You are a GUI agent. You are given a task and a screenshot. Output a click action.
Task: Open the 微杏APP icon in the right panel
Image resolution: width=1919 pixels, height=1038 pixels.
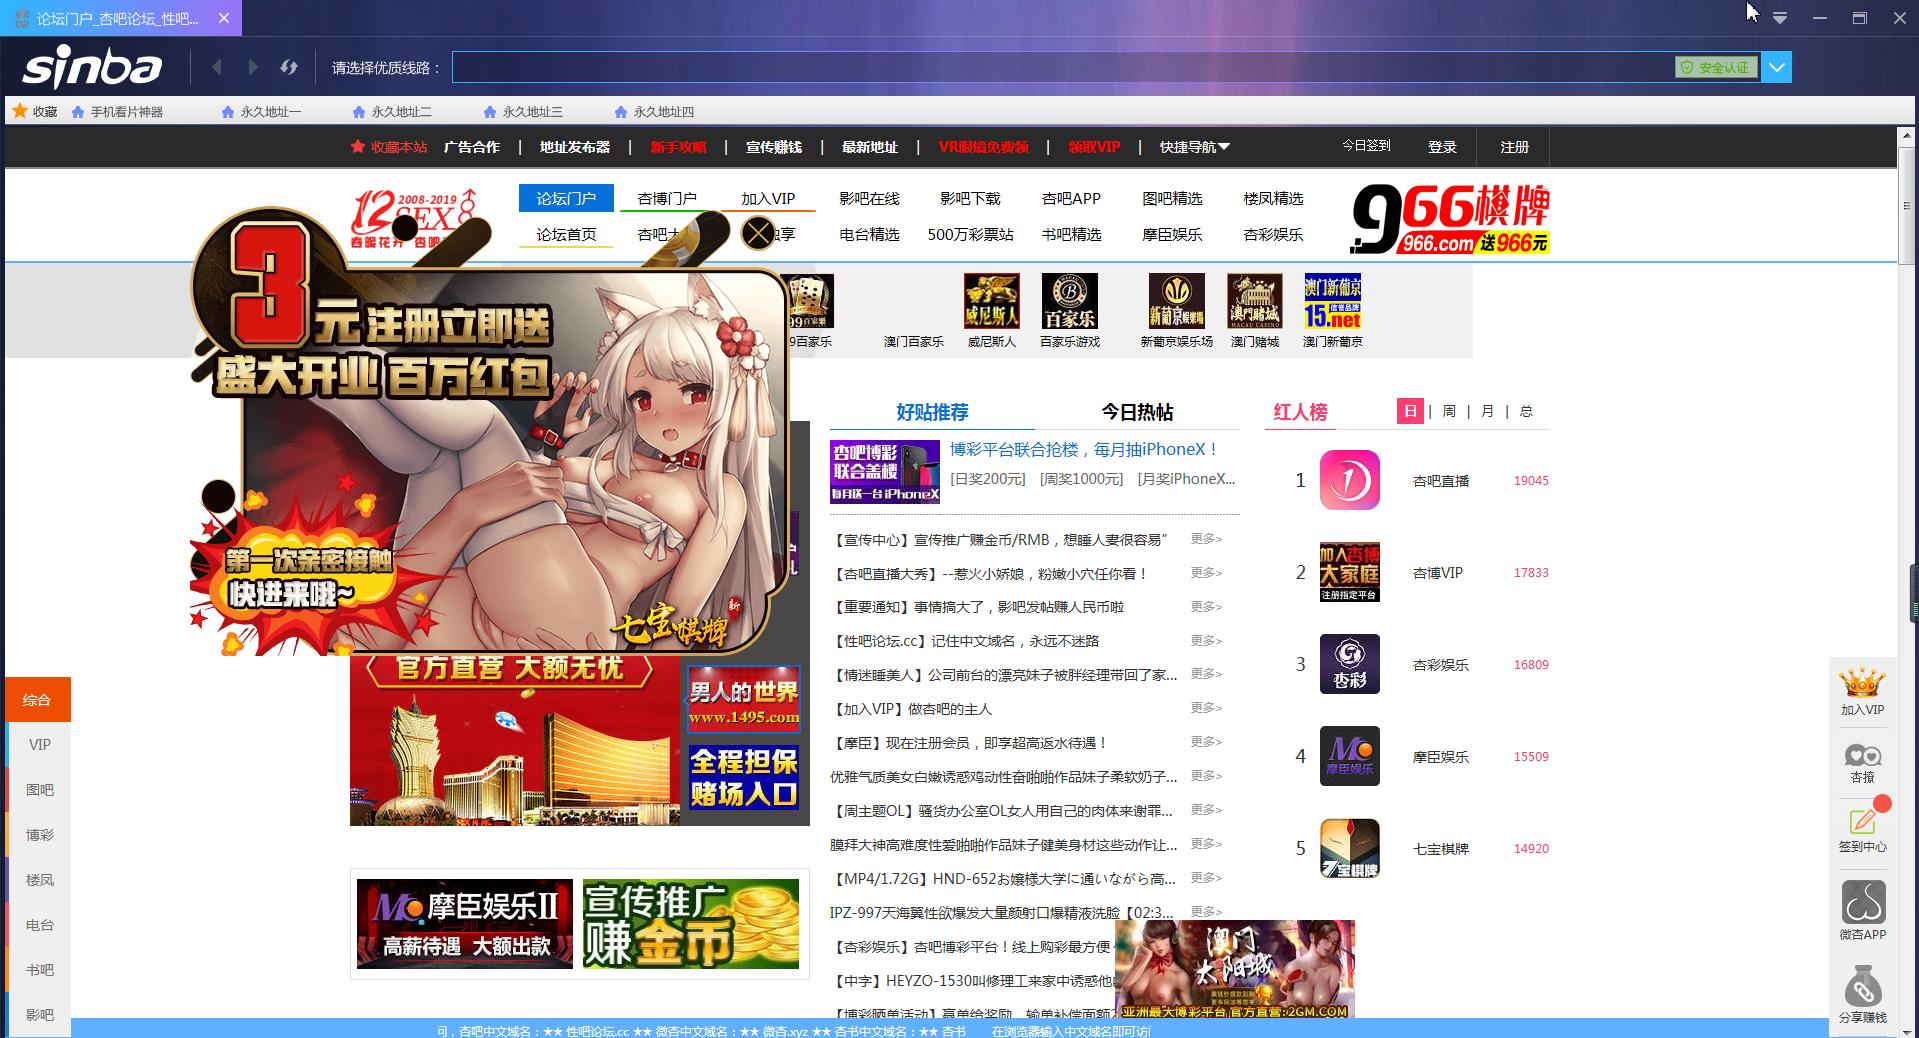click(1862, 910)
